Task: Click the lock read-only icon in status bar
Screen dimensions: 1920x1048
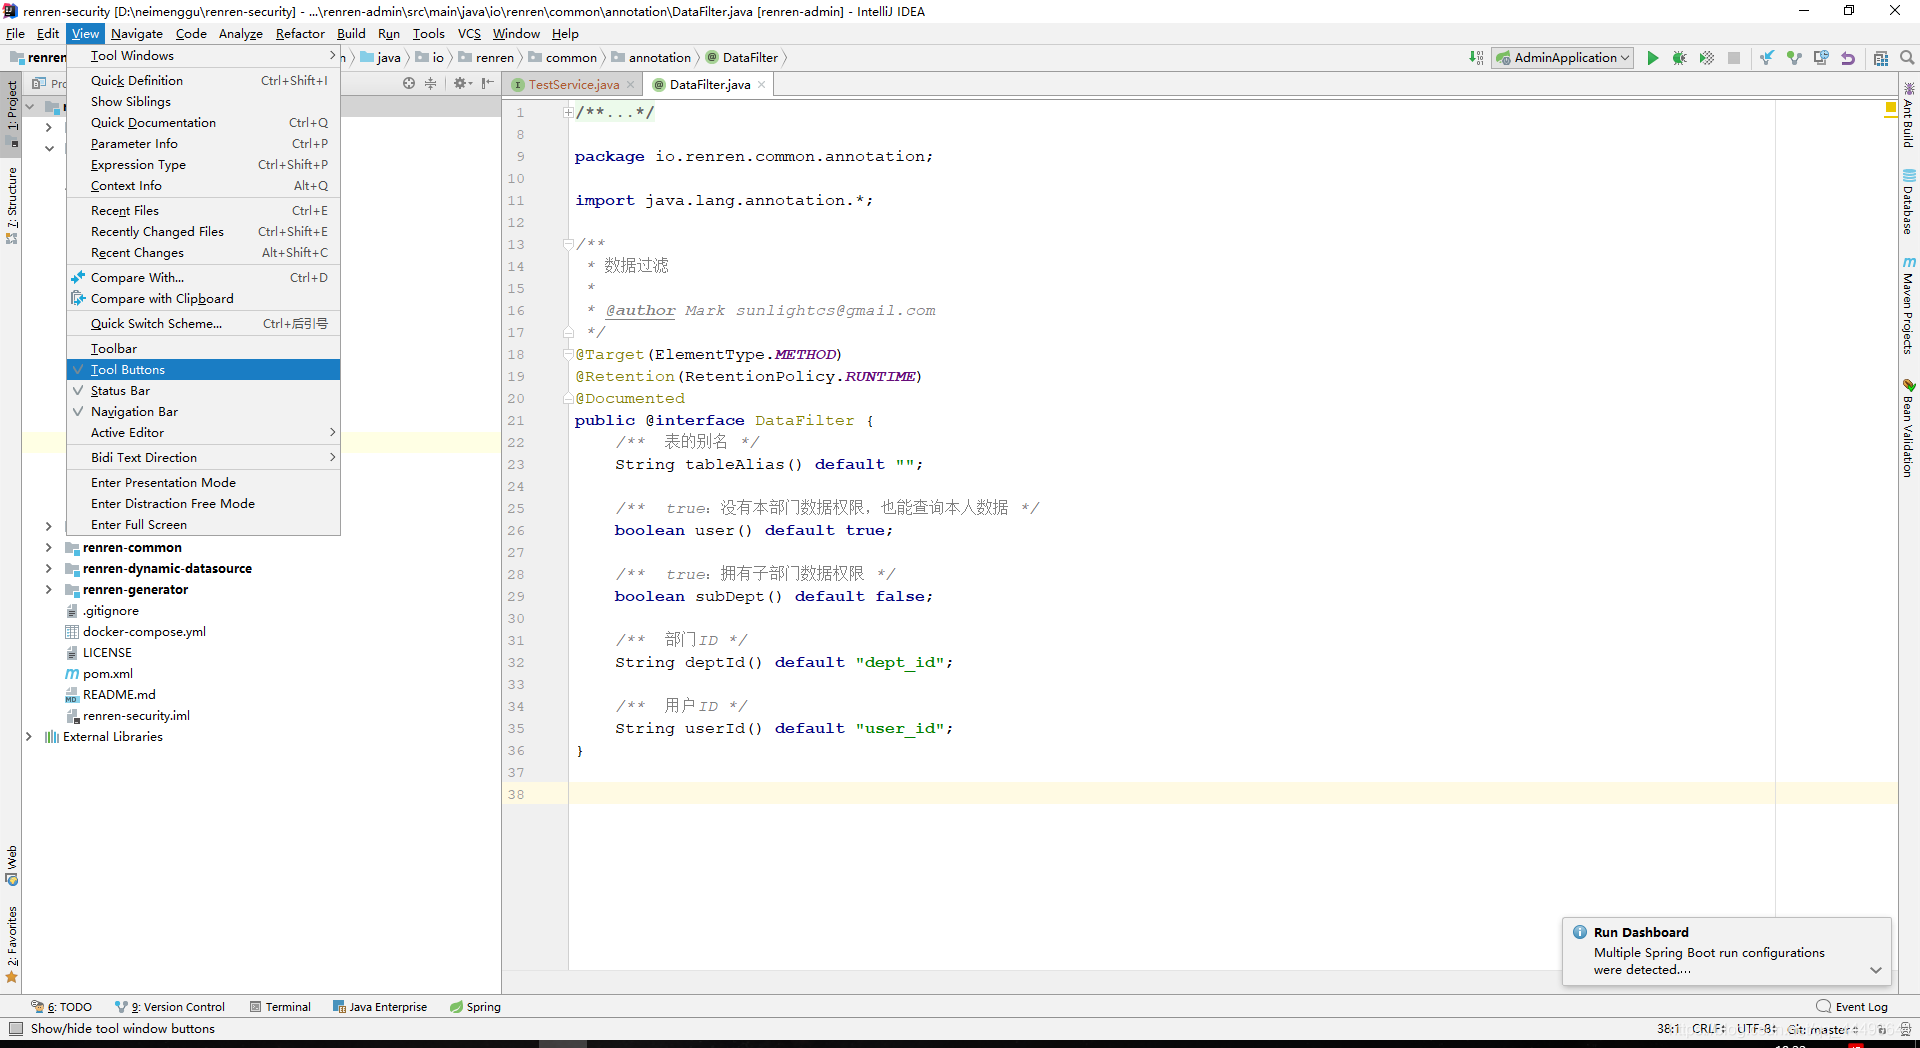Action: (x=1882, y=1028)
